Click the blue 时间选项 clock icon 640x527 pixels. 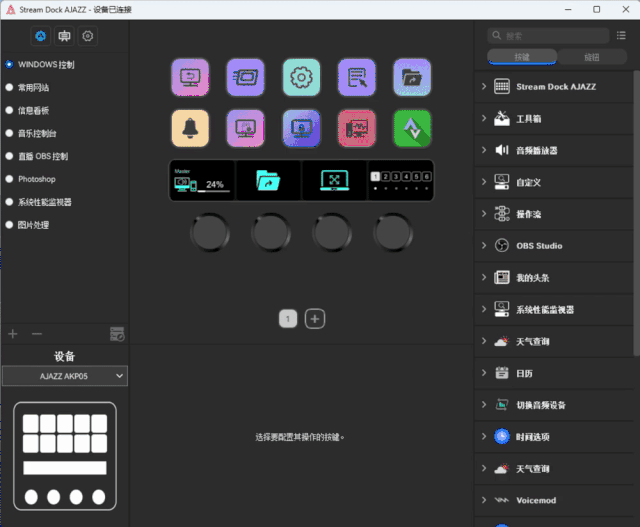(502, 437)
